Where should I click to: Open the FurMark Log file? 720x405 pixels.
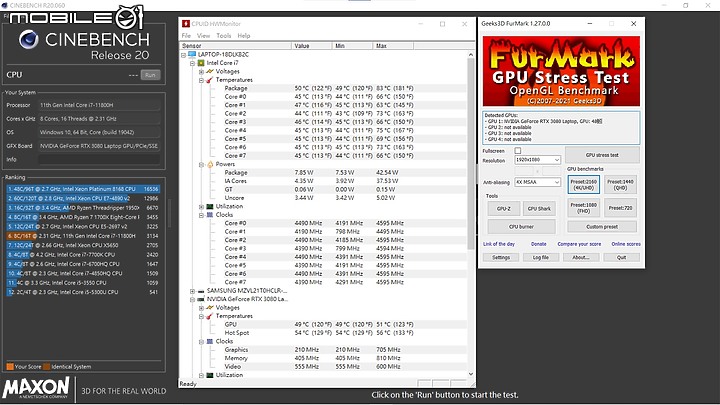540,257
